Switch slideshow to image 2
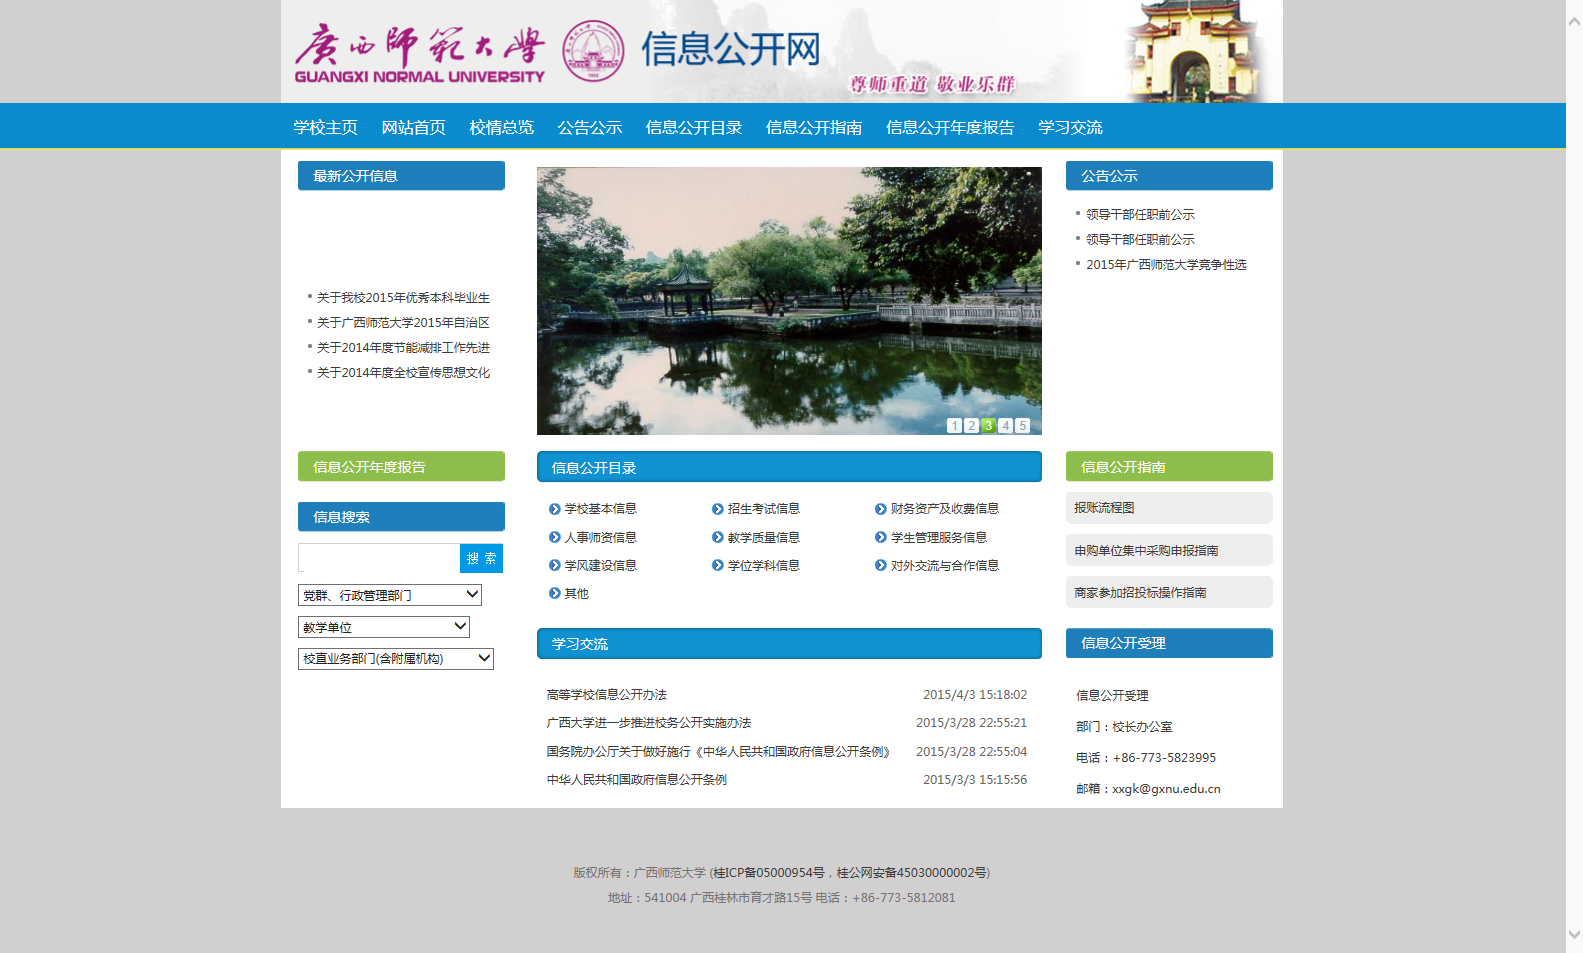Image resolution: width=1583 pixels, height=953 pixels. (971, 426)
